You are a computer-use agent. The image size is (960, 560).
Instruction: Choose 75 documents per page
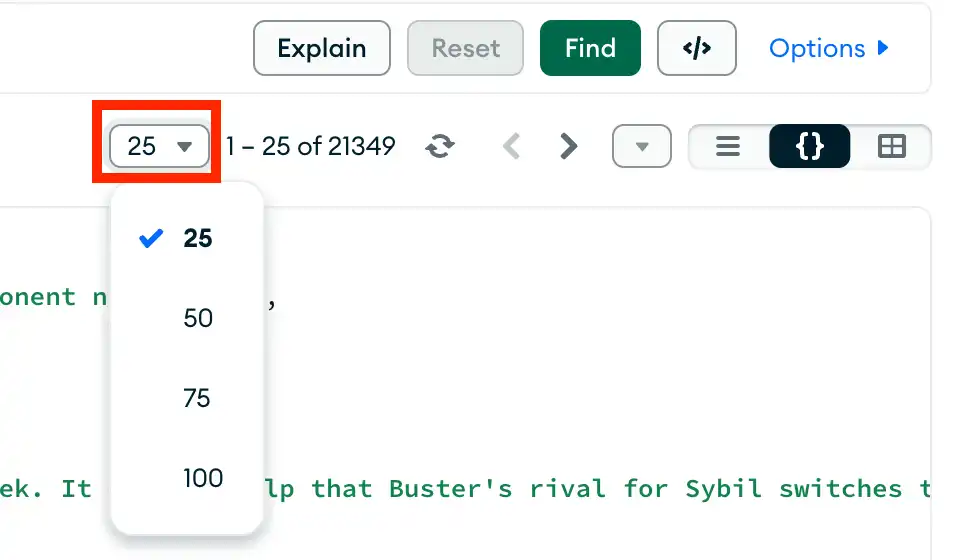197,398
